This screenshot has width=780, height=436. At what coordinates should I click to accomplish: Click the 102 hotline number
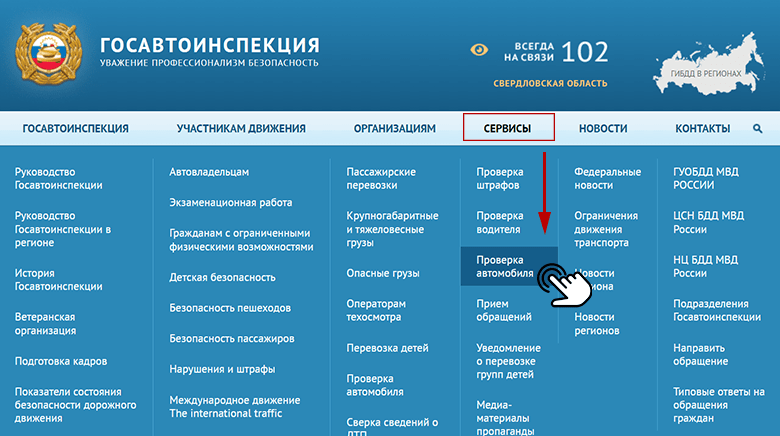click(x=585, y=52)
